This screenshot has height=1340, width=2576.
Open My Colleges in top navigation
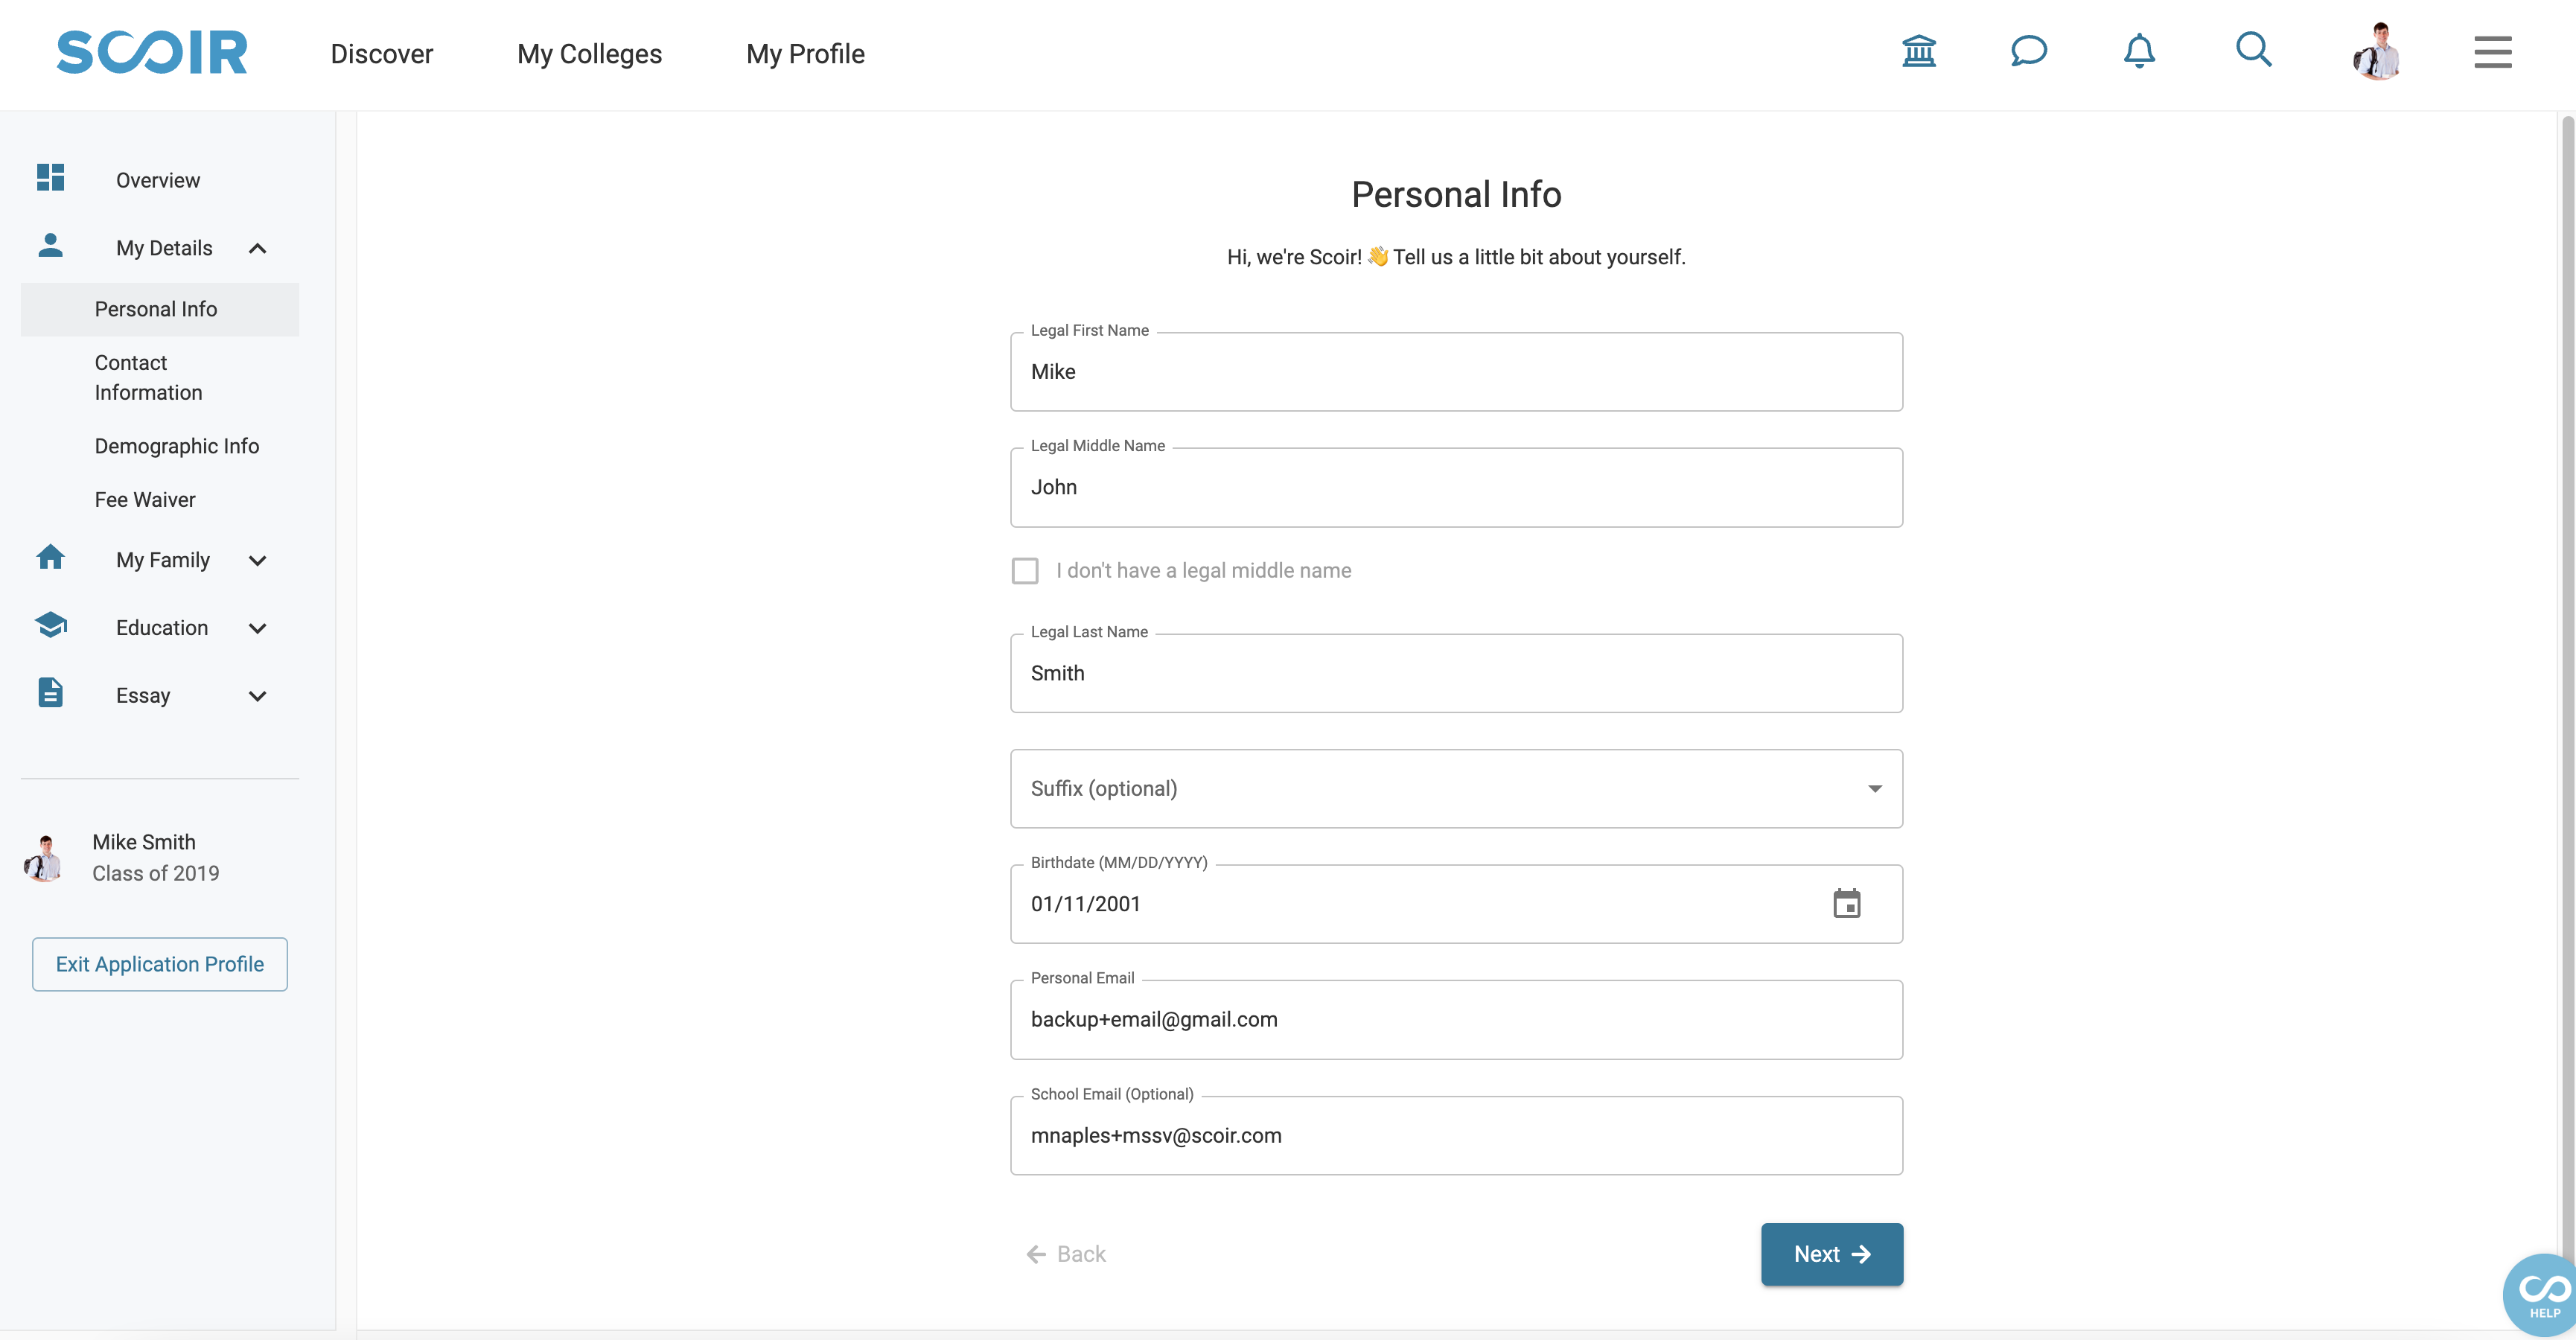click(x=589, y=54)
